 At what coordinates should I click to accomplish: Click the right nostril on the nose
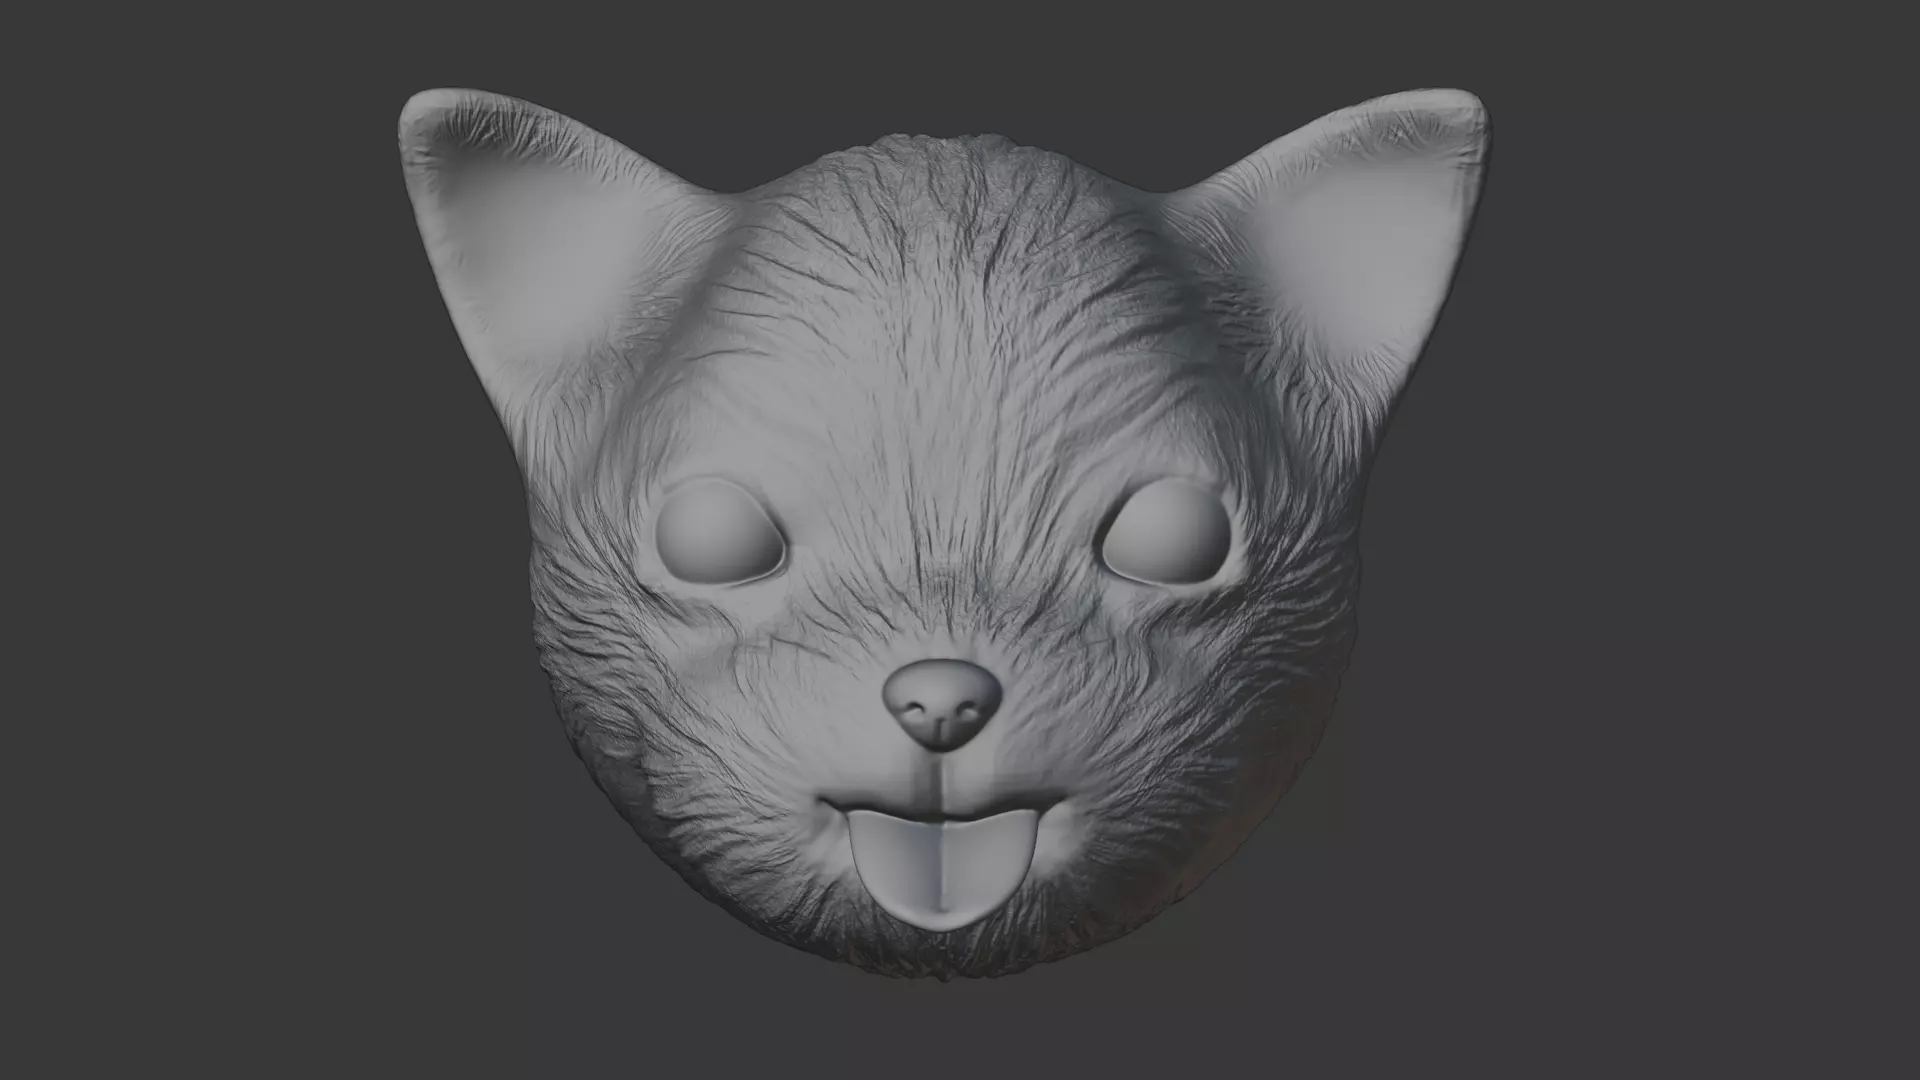click(x=968, y=711)
